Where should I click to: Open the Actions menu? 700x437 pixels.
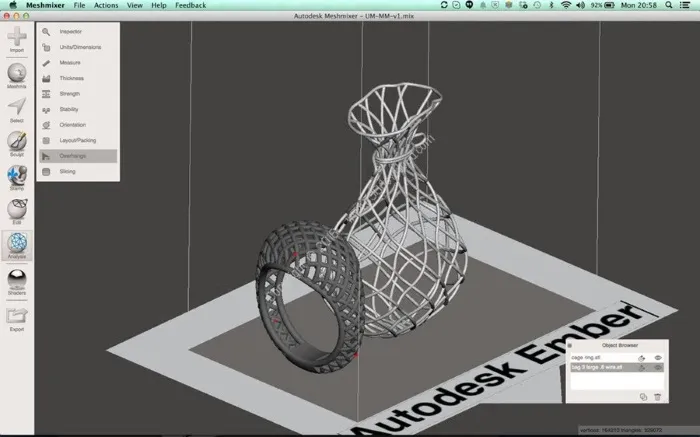coord(106,5)
